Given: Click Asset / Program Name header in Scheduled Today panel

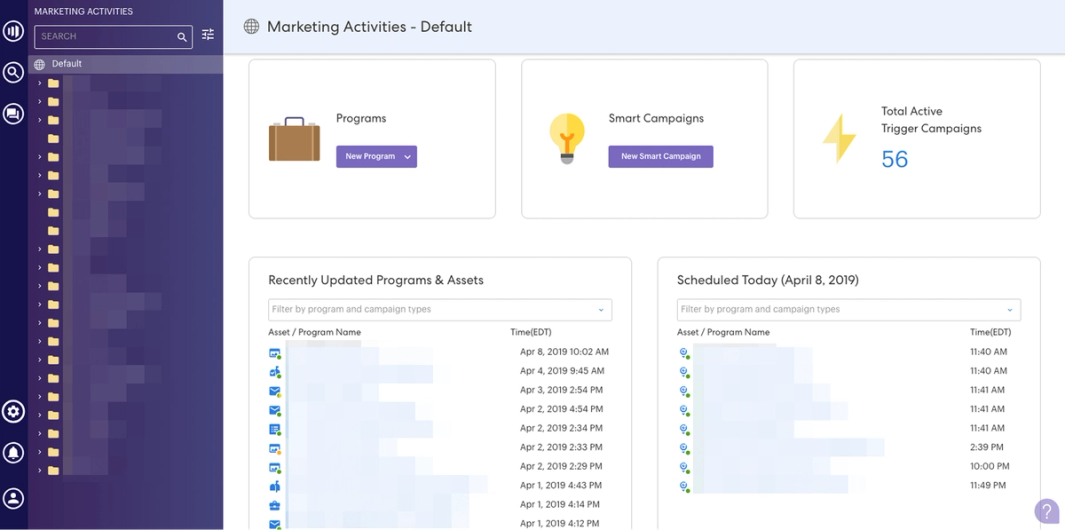Looking at the screenshot, I should tap(723, 332).
